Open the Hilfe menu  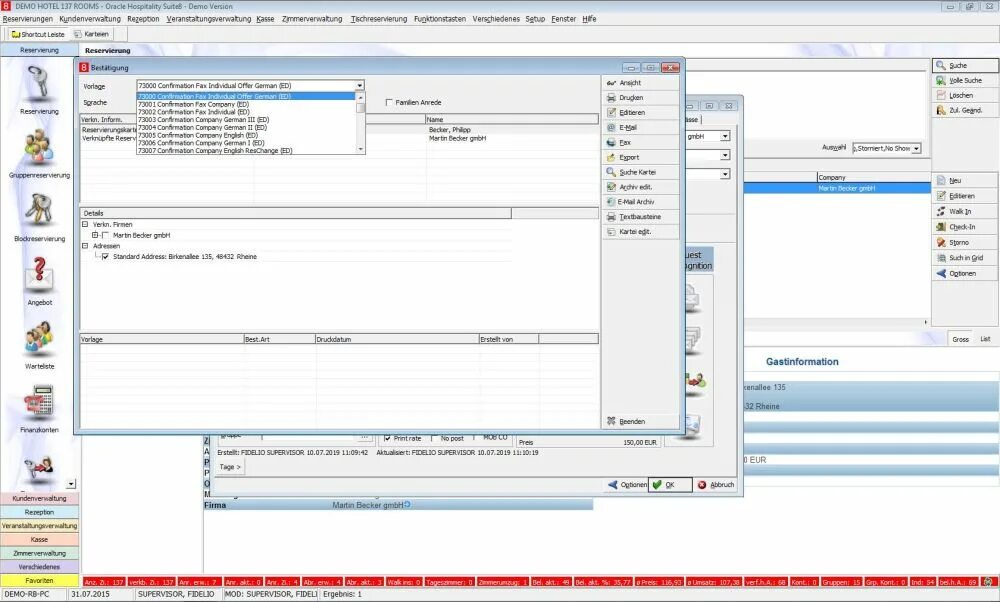(x=589, y=19)
